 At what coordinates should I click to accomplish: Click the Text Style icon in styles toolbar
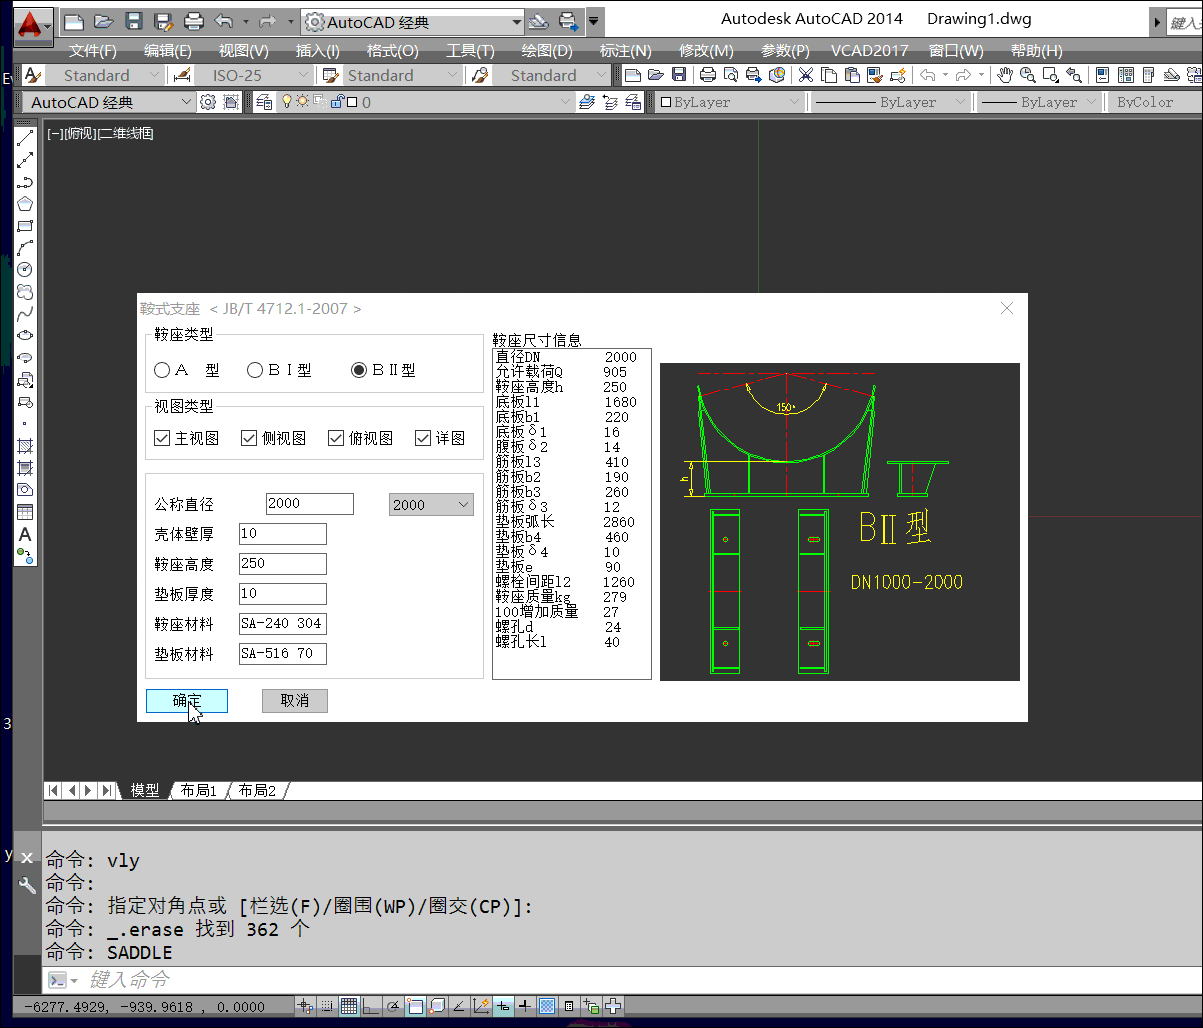(32, 75)
